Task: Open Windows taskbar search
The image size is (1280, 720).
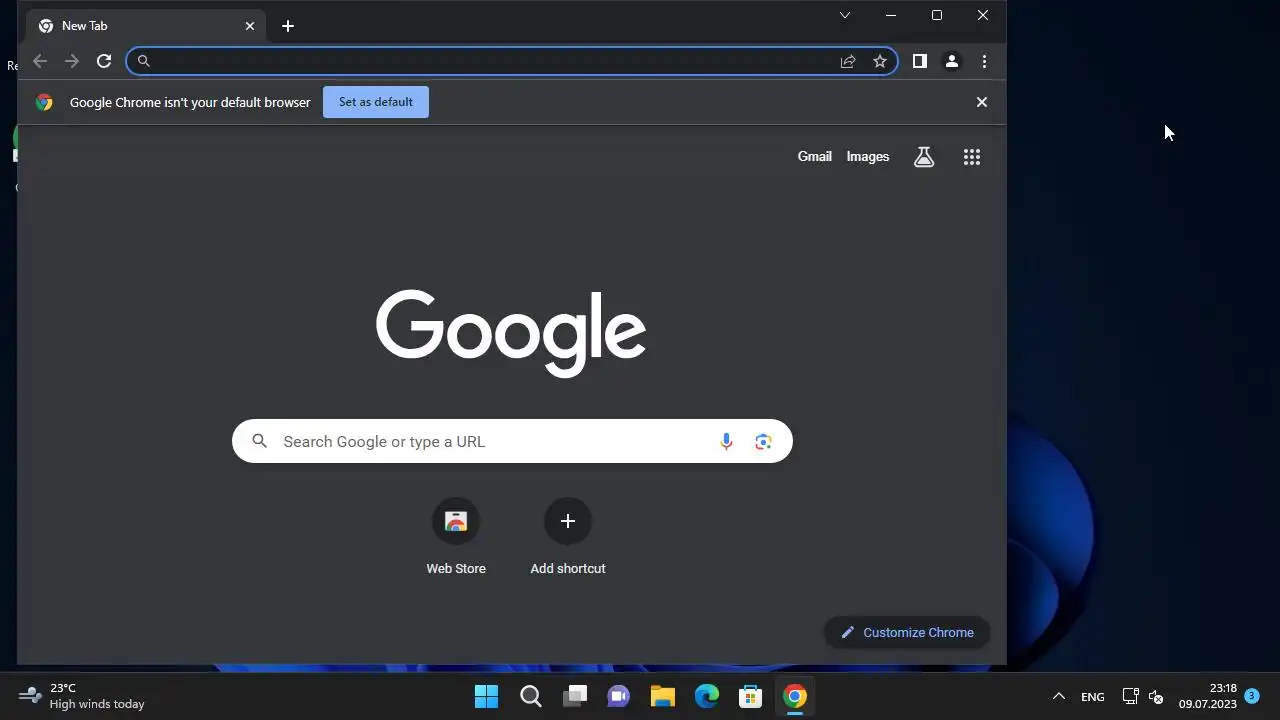Action: tap(531, 697)
